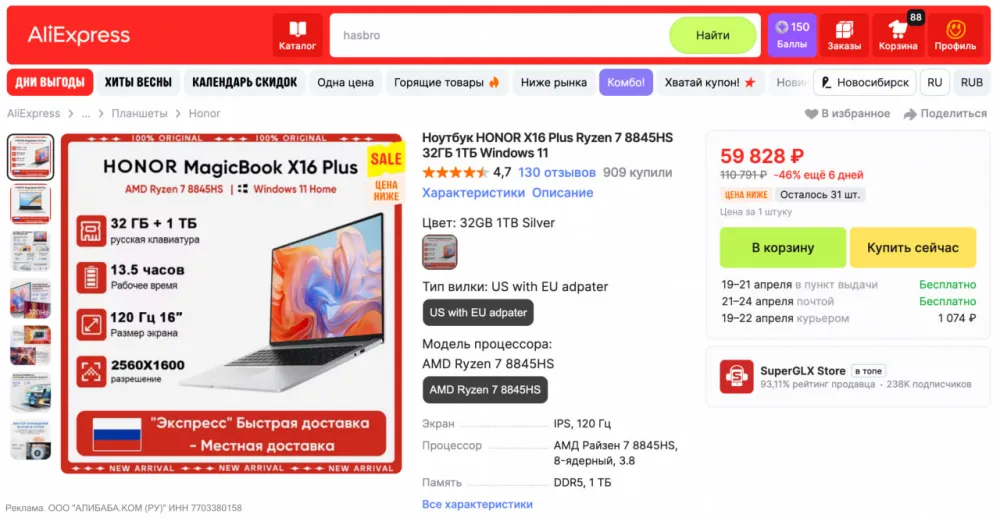Open the Новосибирск city selector
Screen dimensions: 1000x521
865,82
